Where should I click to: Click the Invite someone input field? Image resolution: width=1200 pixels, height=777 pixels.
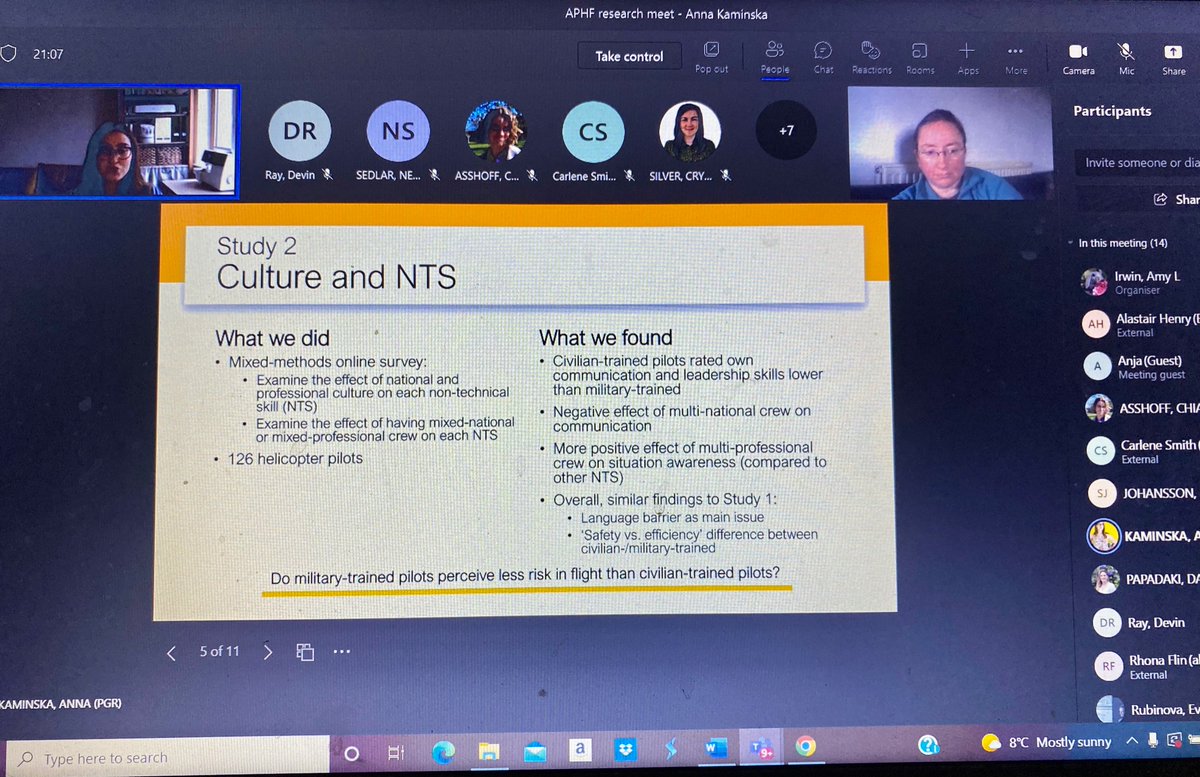[x=1139, y=162]
